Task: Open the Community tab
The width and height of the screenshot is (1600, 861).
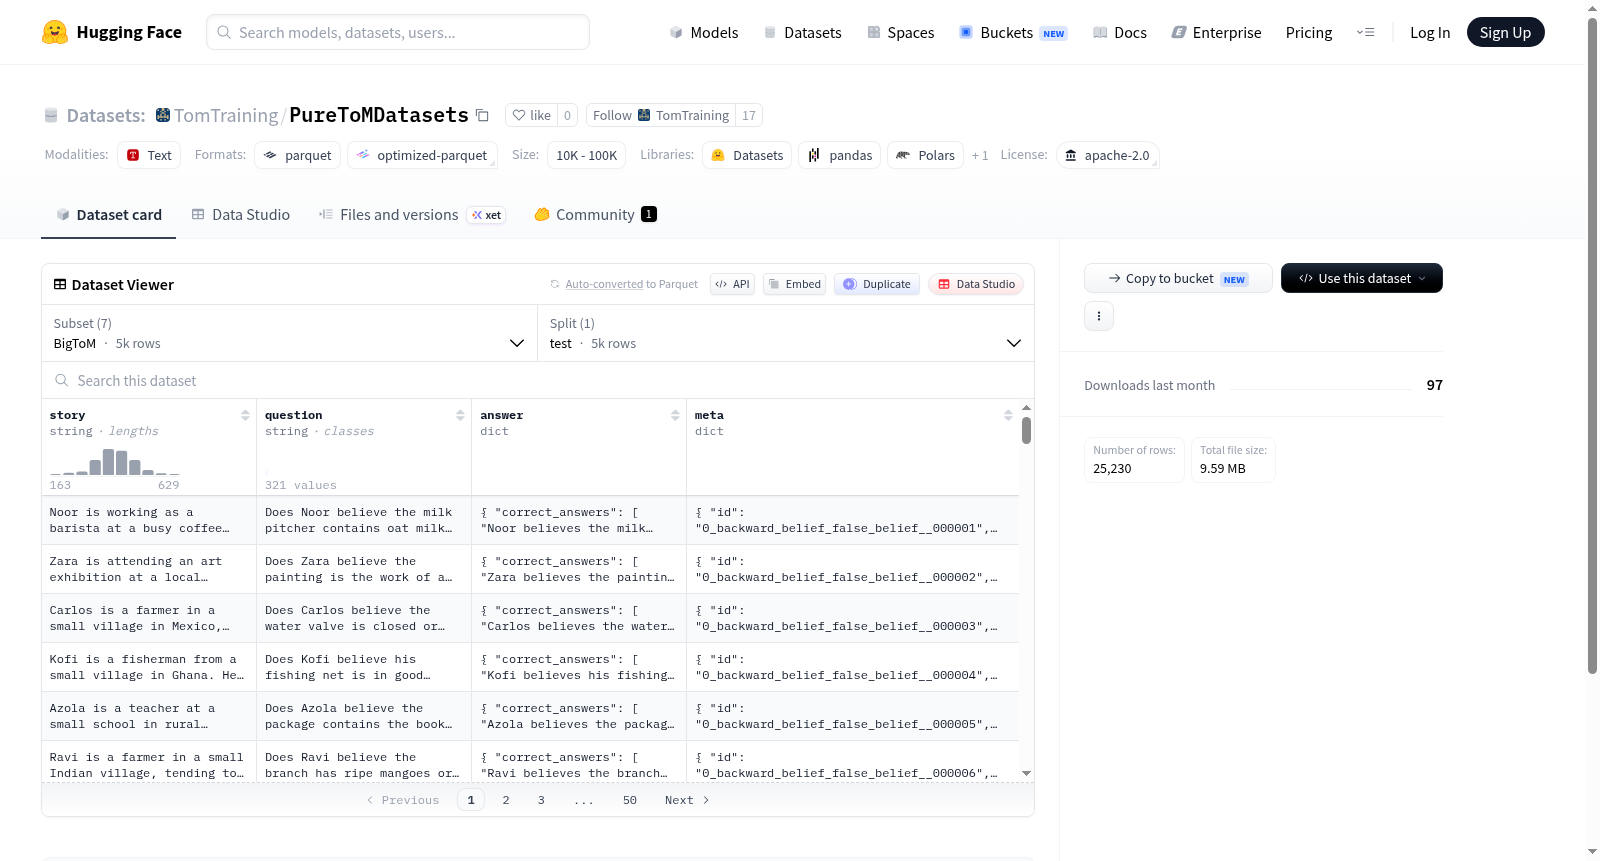Action: click(595, 215)
